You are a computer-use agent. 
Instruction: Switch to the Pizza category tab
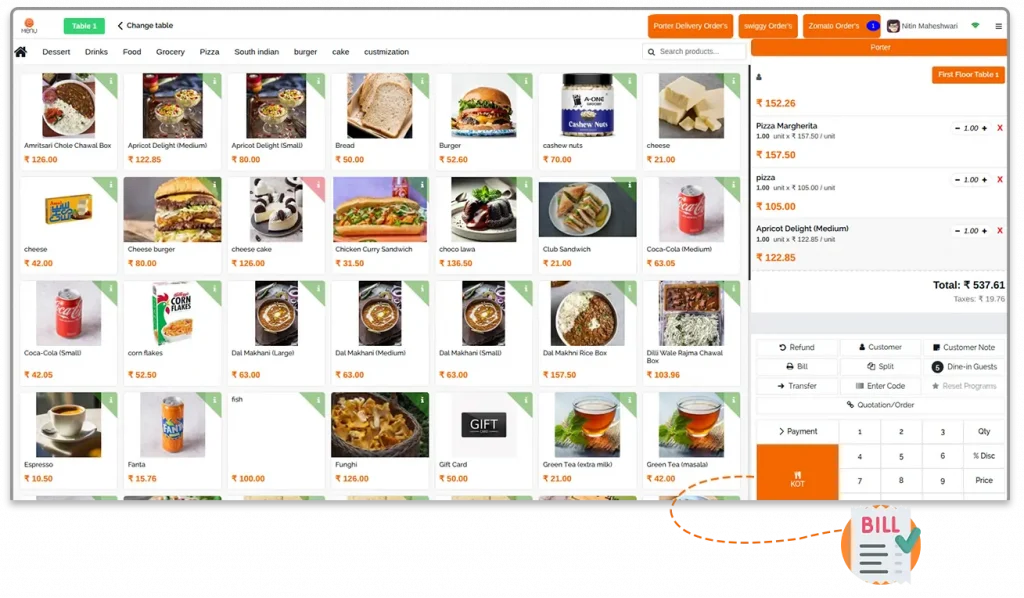(x=209, y=52)
